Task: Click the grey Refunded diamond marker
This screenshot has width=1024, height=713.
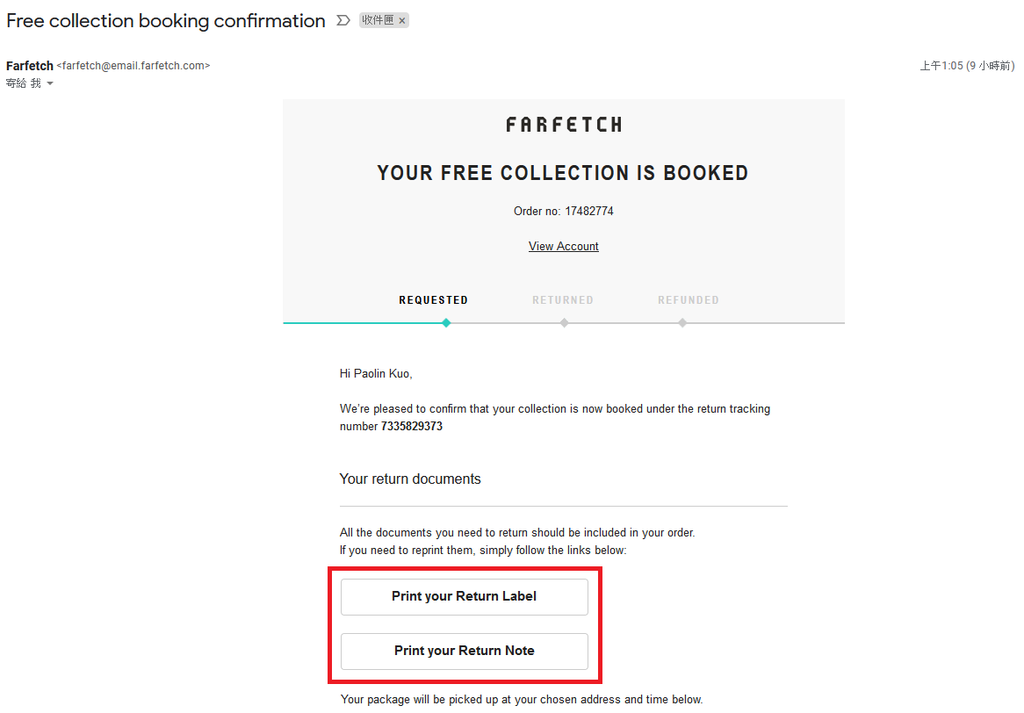Action: click(x=682, y=323)
